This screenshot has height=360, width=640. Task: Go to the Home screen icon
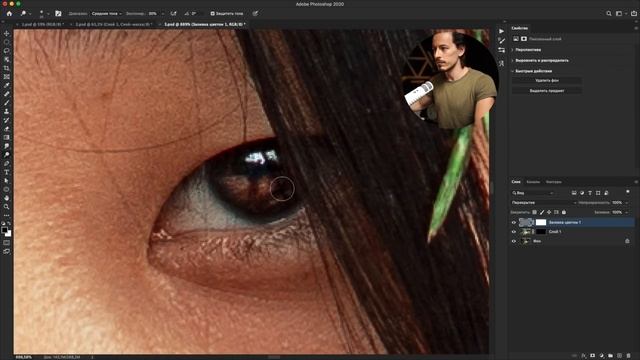click(x=9, y=13)
